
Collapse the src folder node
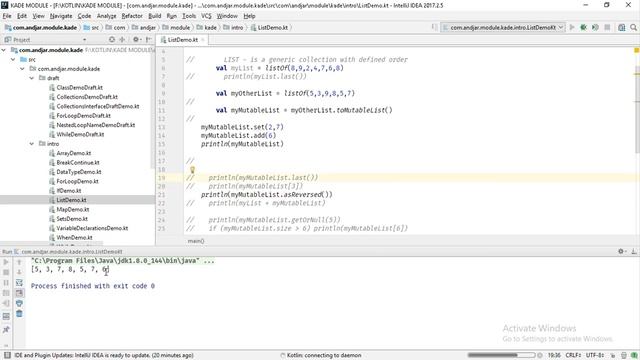point(13,59)
